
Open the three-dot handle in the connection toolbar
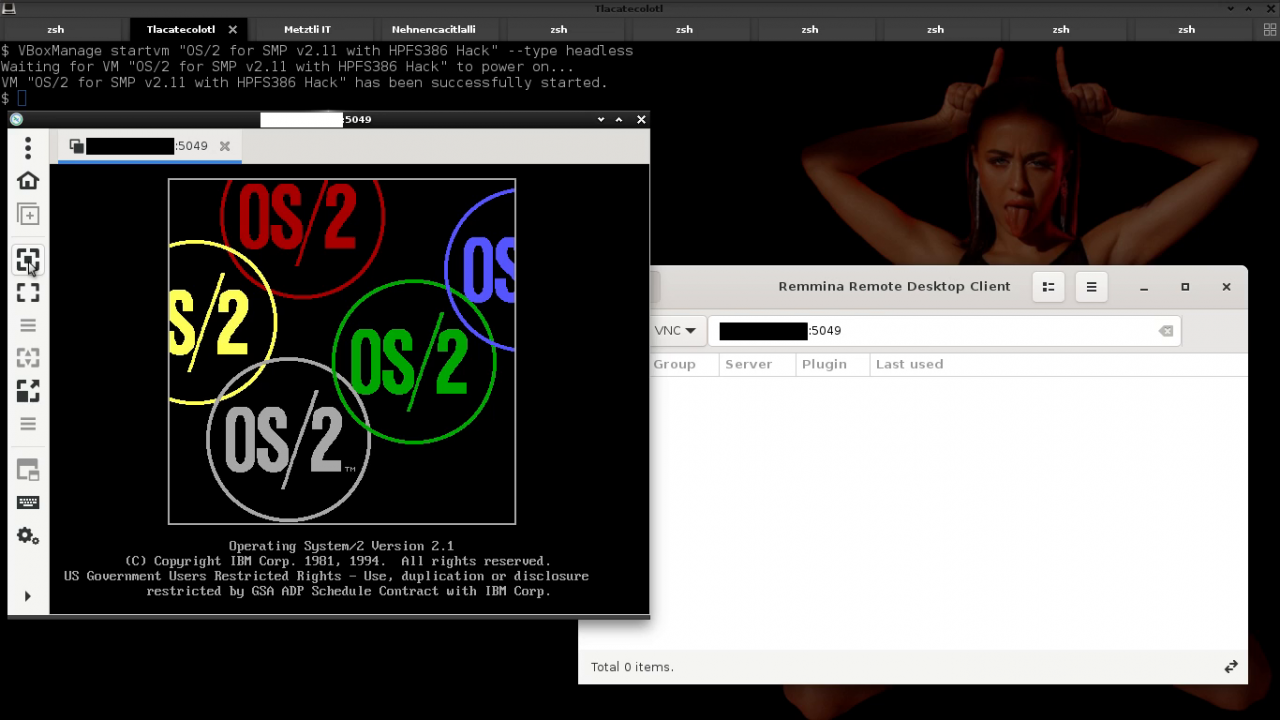(x=28, y=148)
